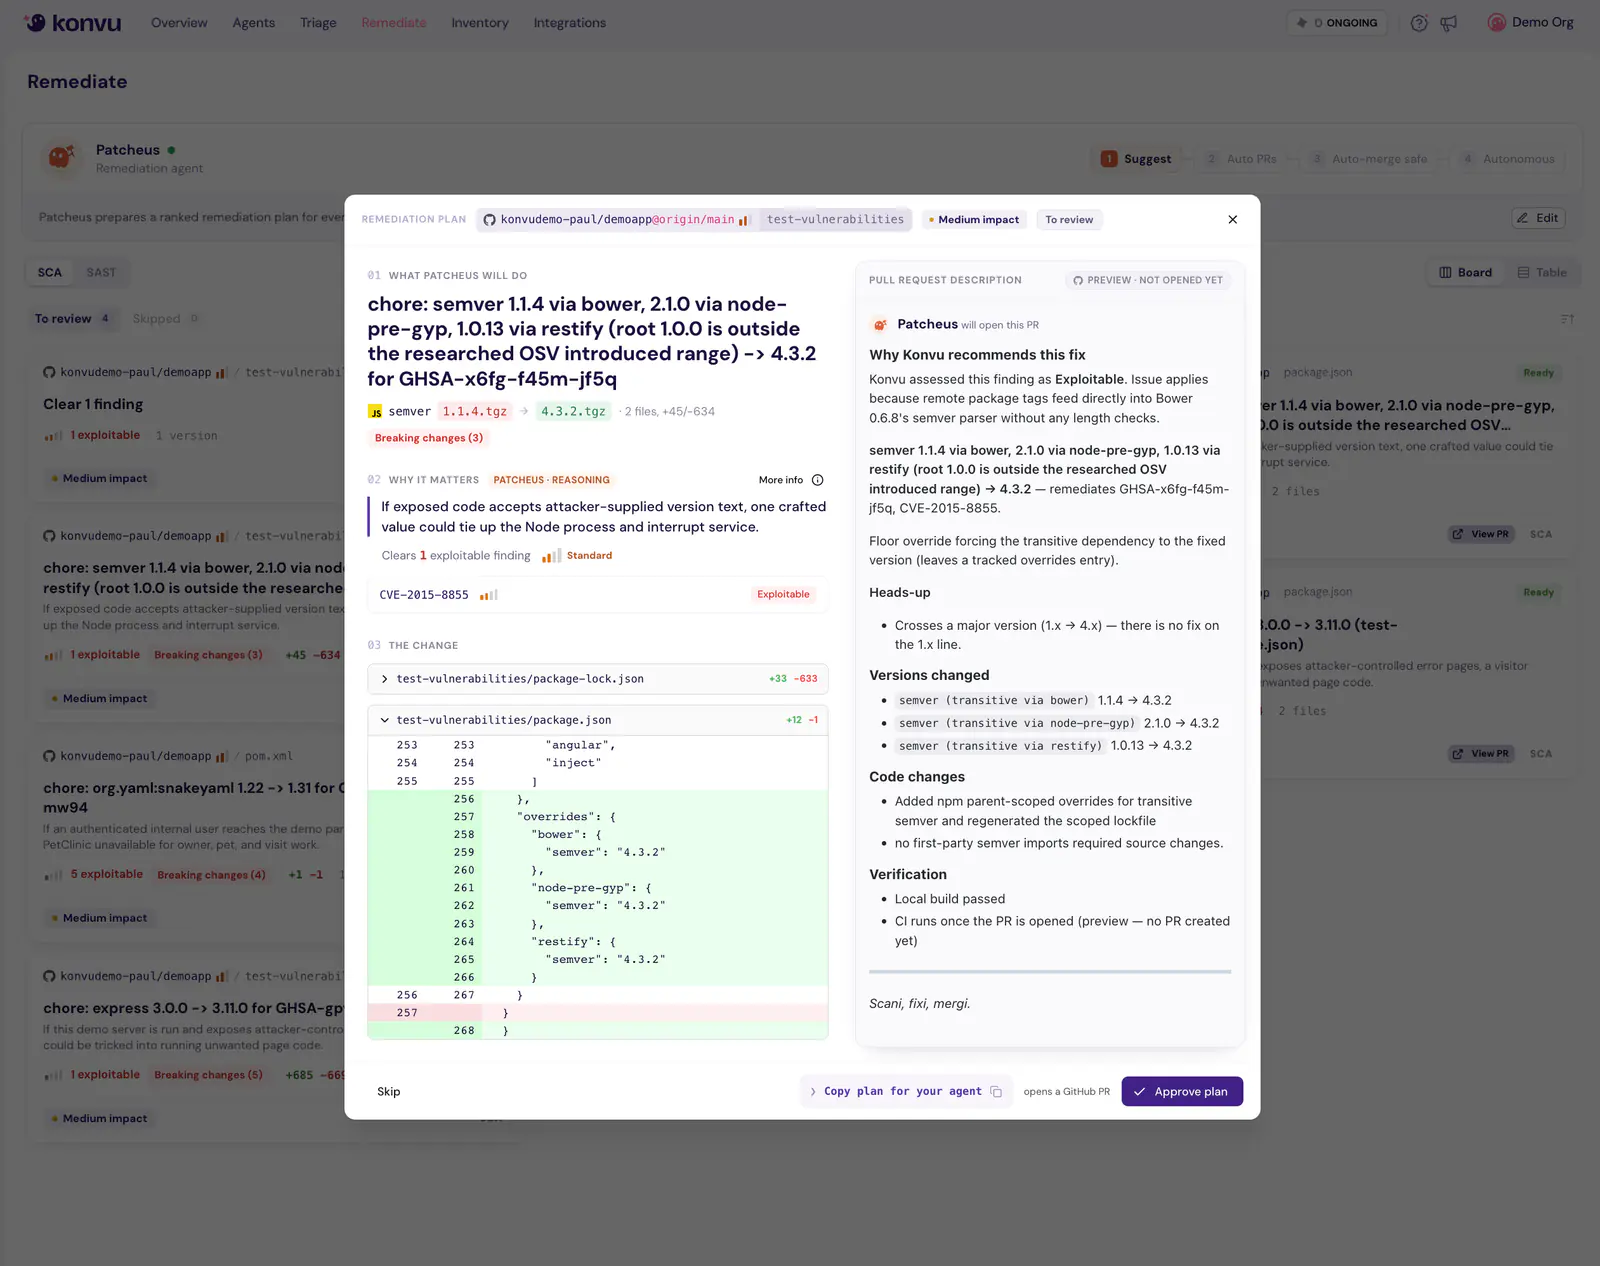Switch to the SAST tab
1600x1266 pixels.
coord(101,272)
